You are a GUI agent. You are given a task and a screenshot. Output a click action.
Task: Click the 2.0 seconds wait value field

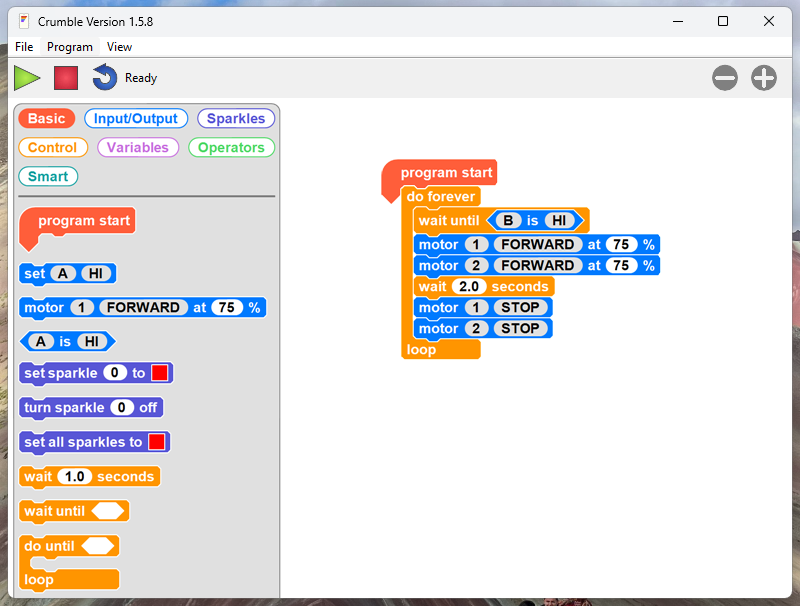tap(468, 286)
